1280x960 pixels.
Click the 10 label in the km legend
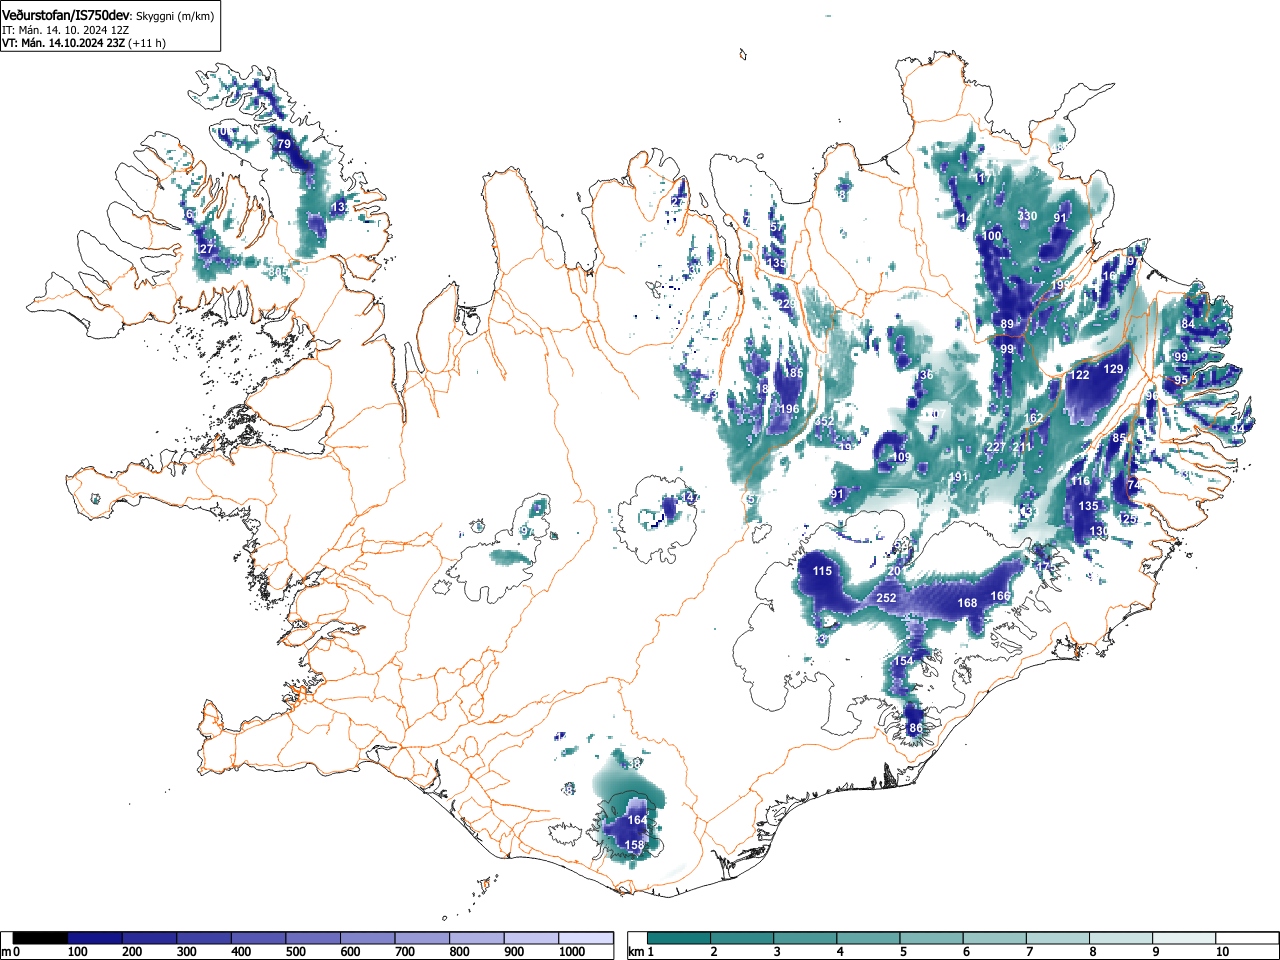click(1222, 952)
